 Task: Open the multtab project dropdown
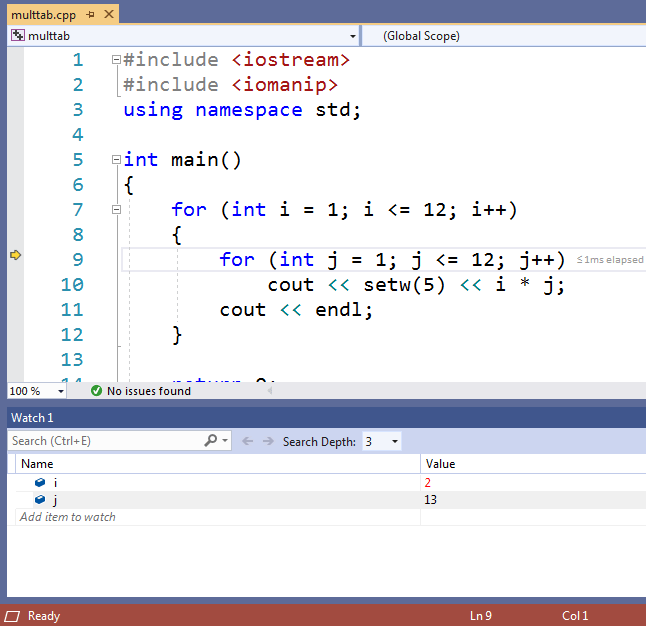click(x=352, y=36)
